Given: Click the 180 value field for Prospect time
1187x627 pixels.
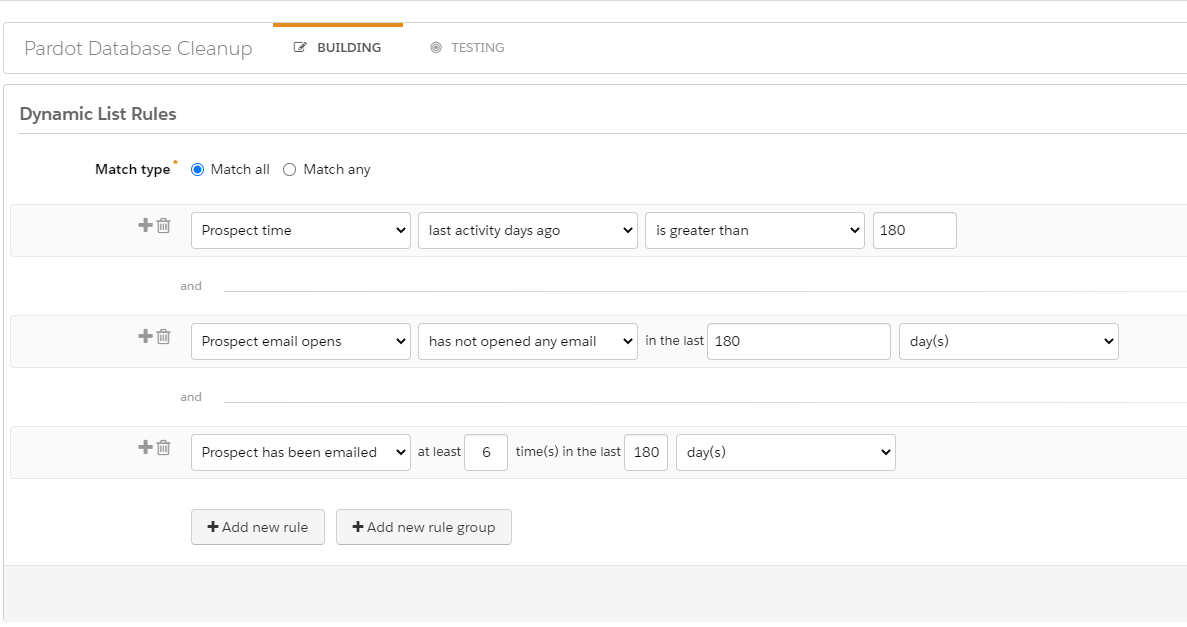Looking at the screenshot, I should click(914, 230).
